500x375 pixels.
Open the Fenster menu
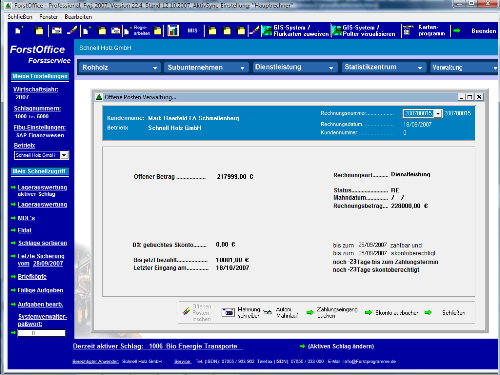(x=48, y=17)
